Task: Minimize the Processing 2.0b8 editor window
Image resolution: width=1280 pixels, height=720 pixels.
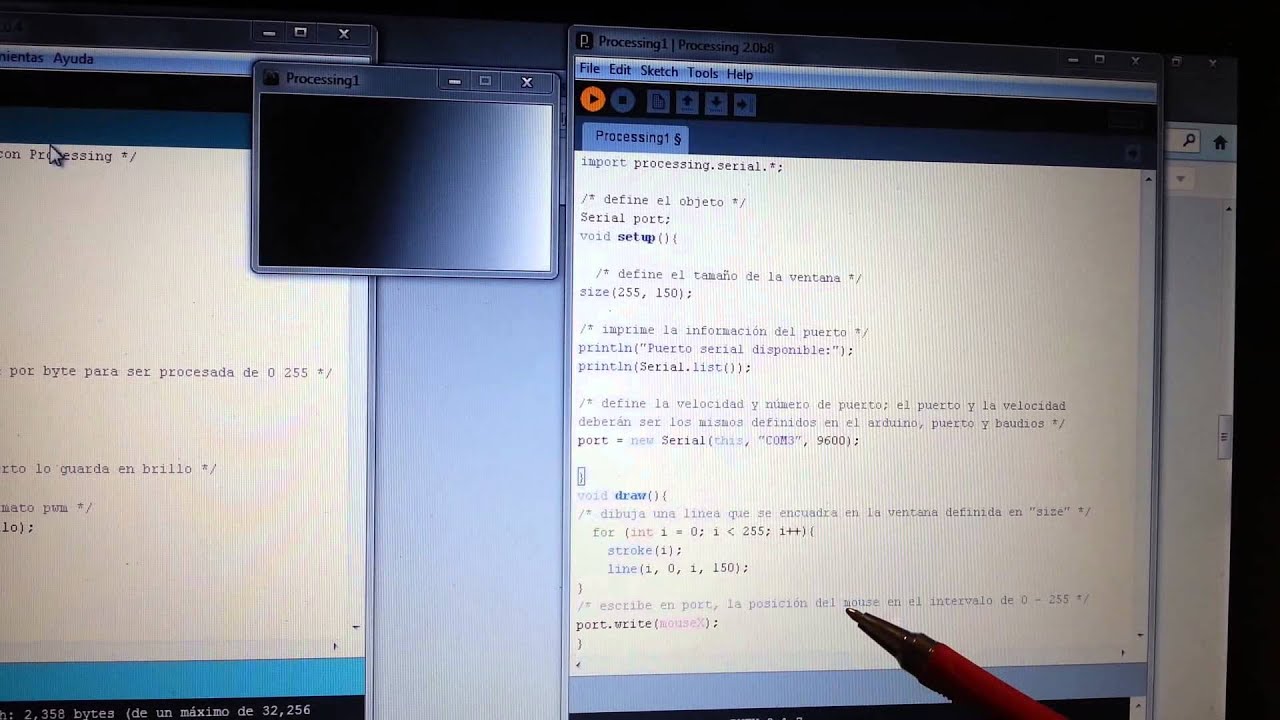Action: point(1073,60)
